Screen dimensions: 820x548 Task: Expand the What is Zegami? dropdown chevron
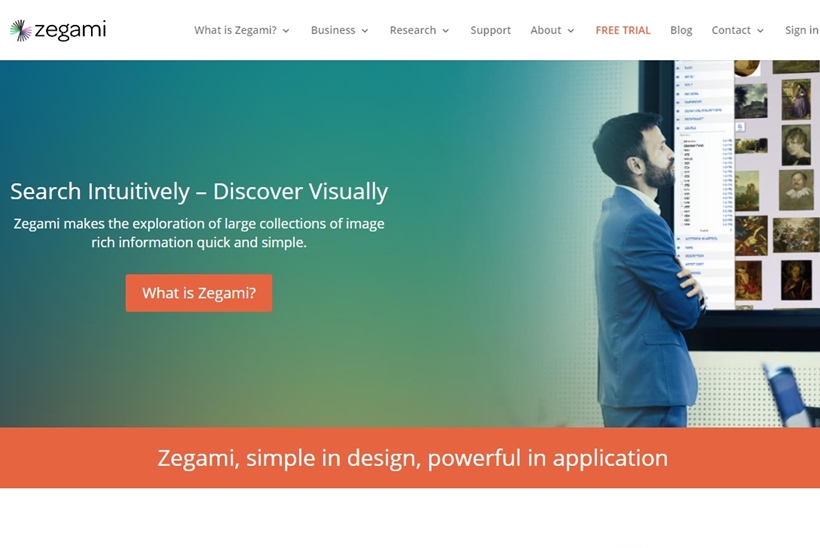coord(286,31)
